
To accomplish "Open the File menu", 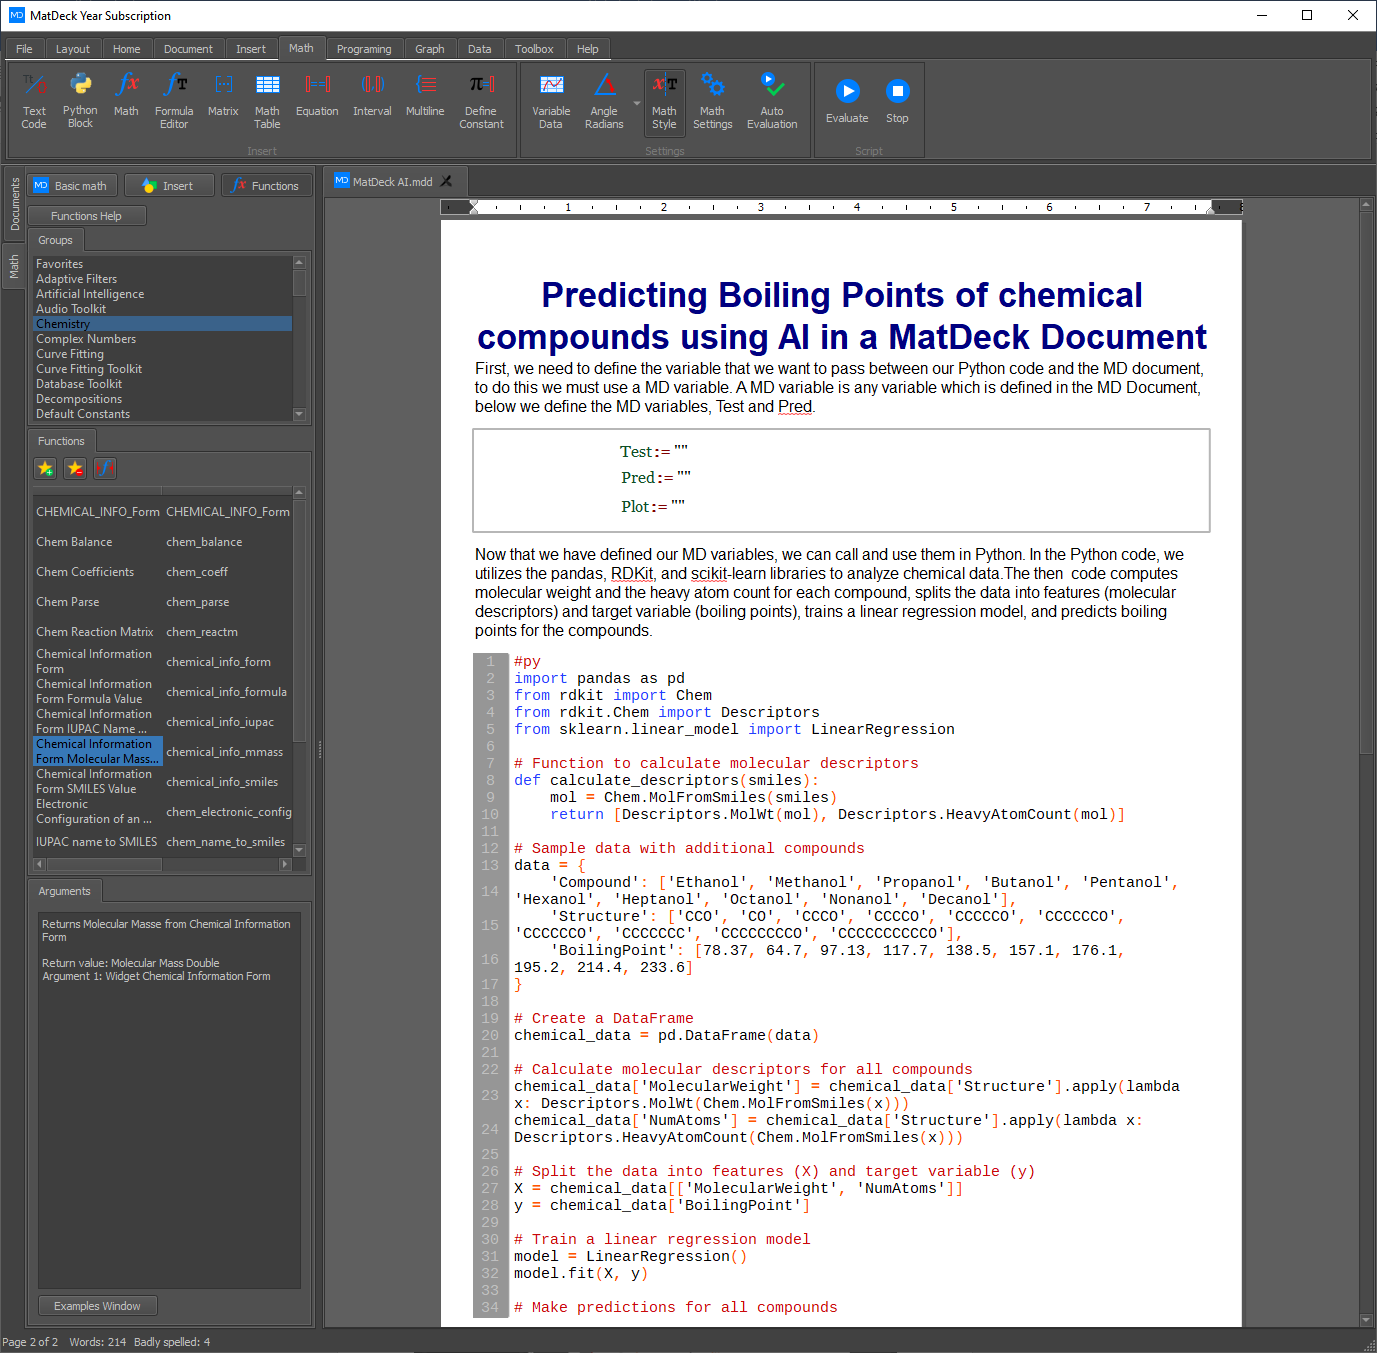I will pyautogui.click(x=24, y=49).
